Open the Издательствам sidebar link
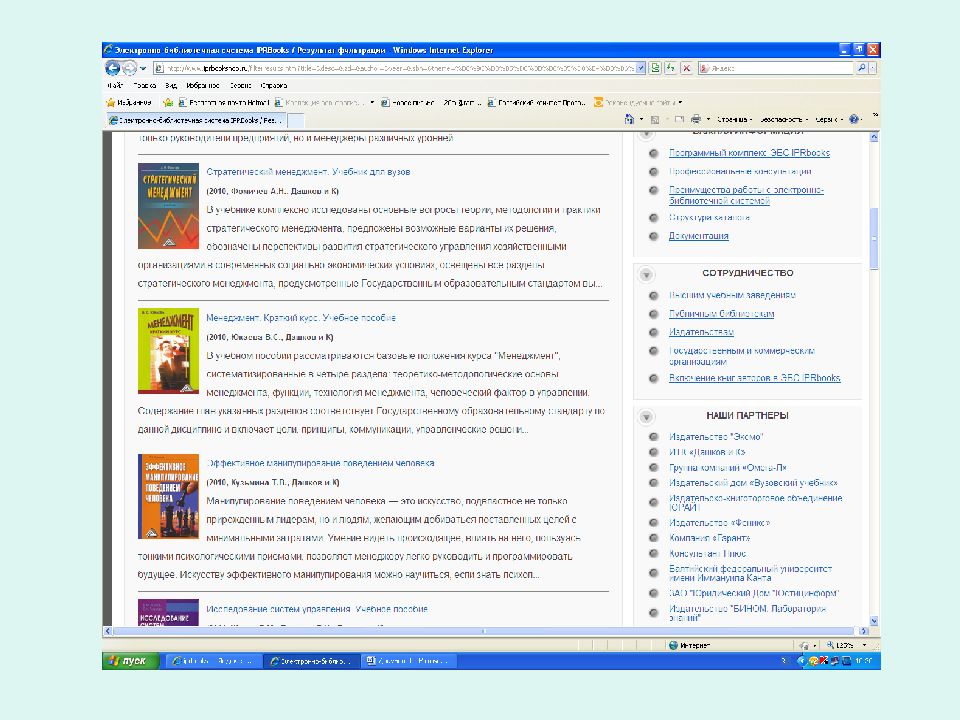 coord(701,332)
